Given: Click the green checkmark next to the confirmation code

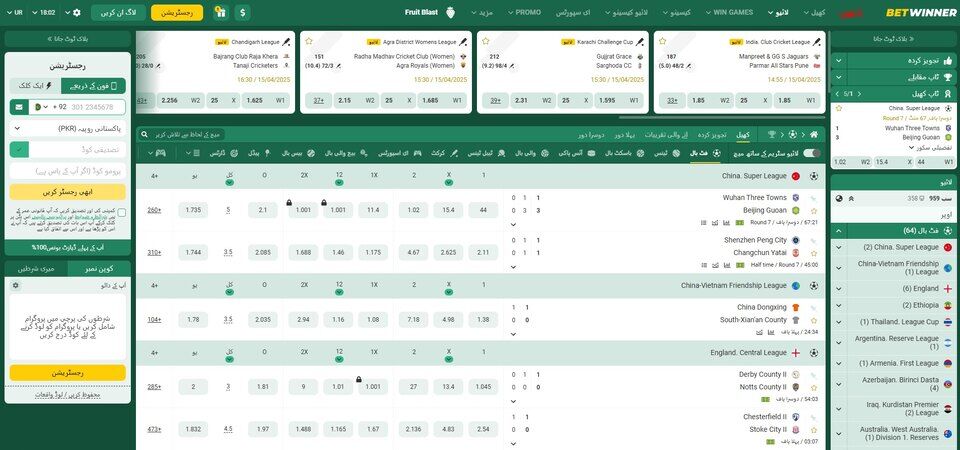Looking at the screenshot, I should [x=20, y=149].
